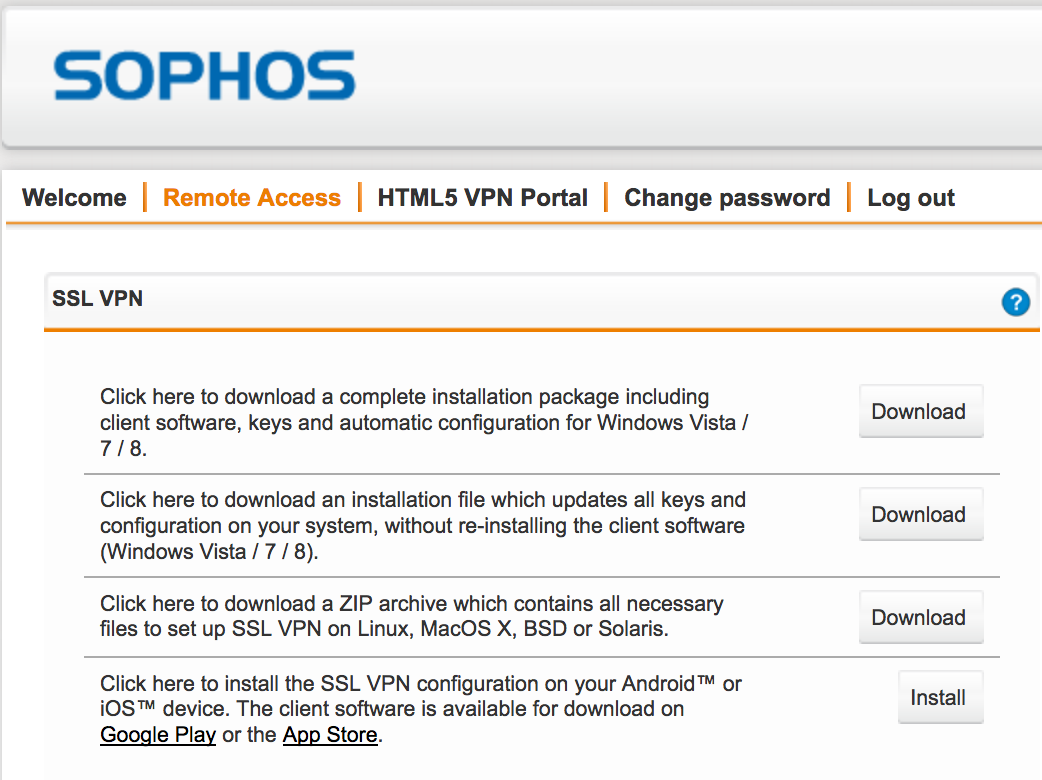The image size is (1042, 780).
Task: Log out of the user portal
Action: point(911,198)
